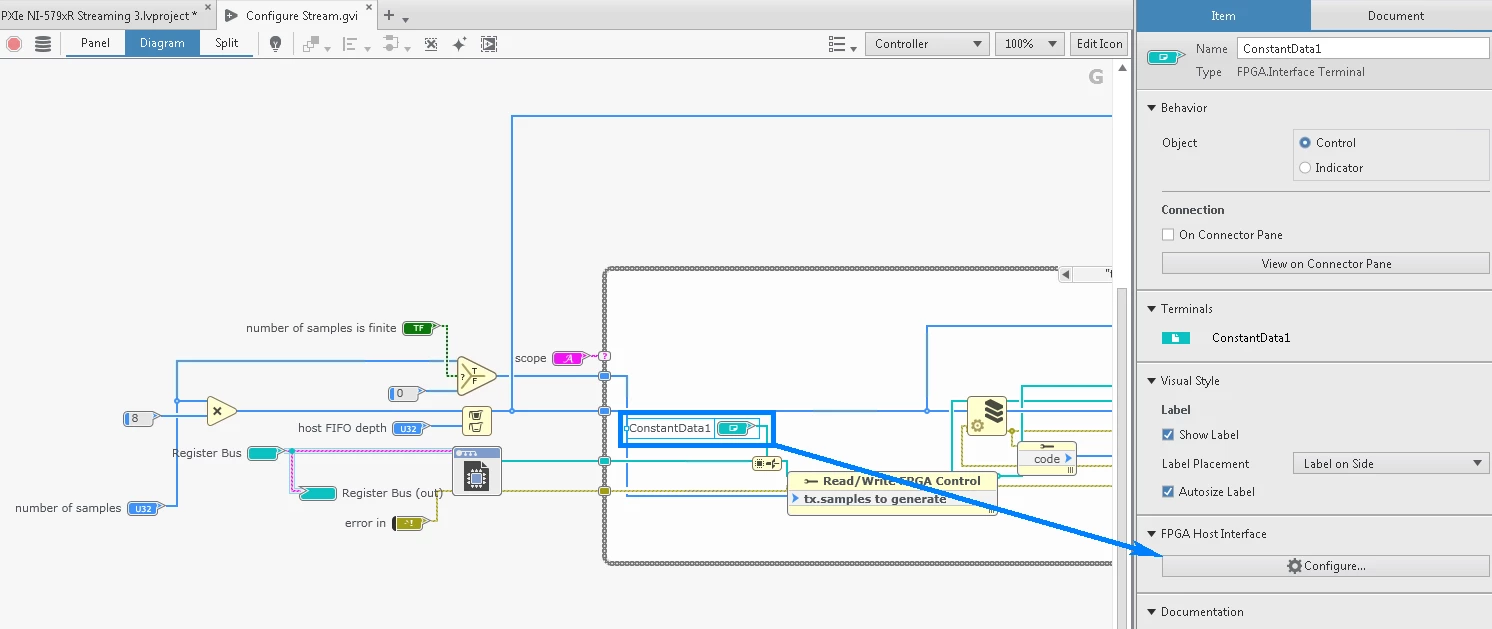This screenshot has height=629, width=1492.
Task: Click the navigate to panel icon
Action: pos(490,43)
